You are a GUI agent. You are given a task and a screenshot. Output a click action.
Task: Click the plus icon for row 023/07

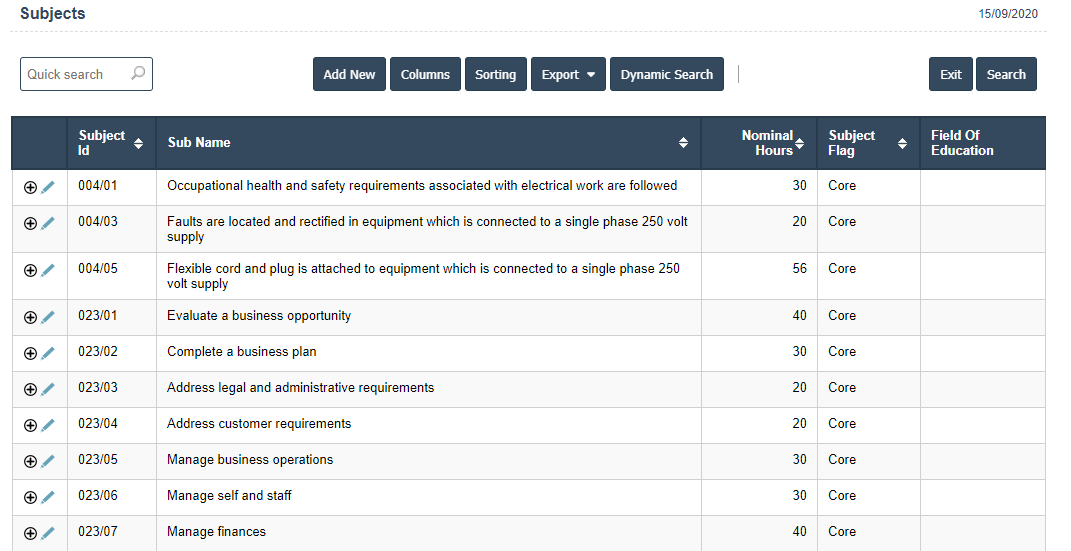30,533
